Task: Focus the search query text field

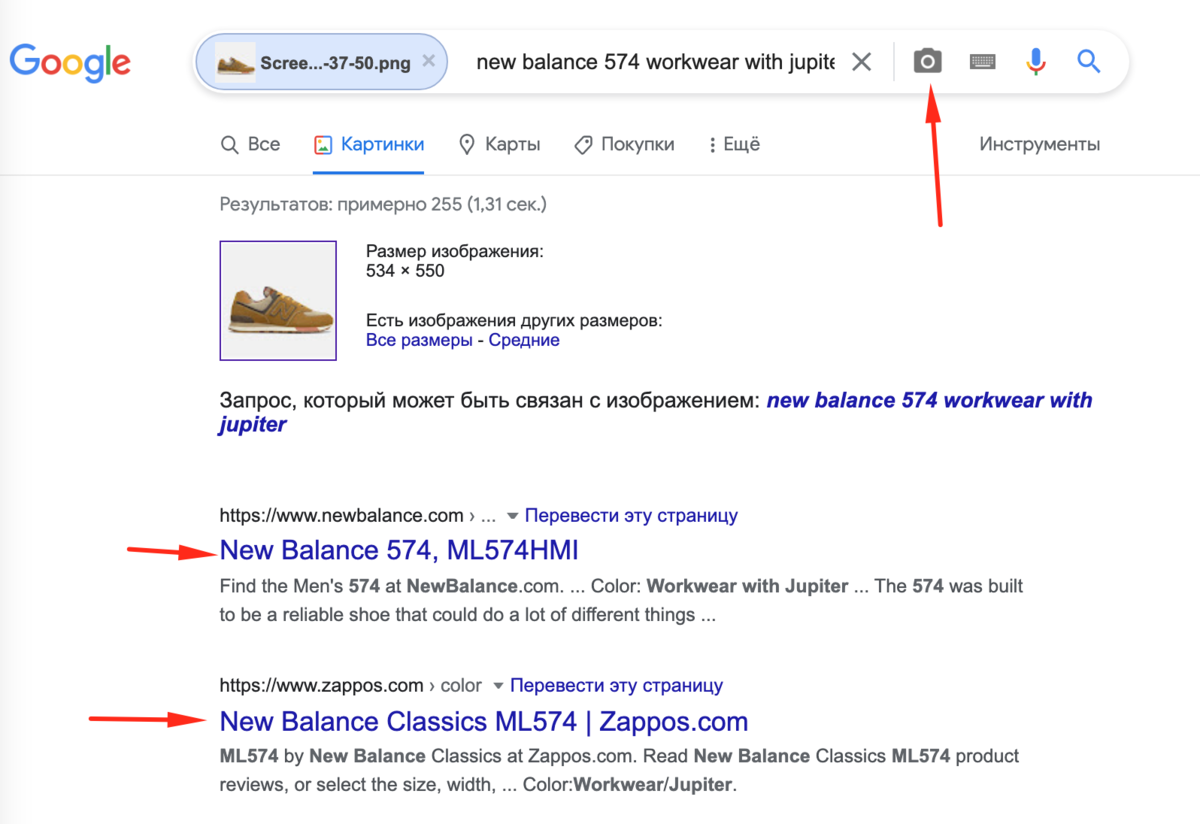Action: coord(655,62)
